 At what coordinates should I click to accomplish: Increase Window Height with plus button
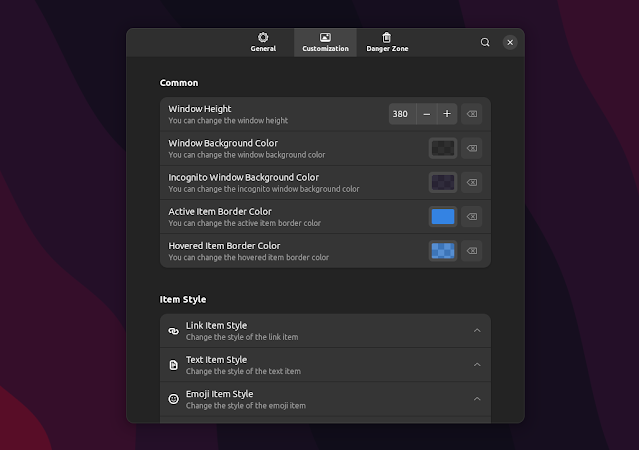447,114
